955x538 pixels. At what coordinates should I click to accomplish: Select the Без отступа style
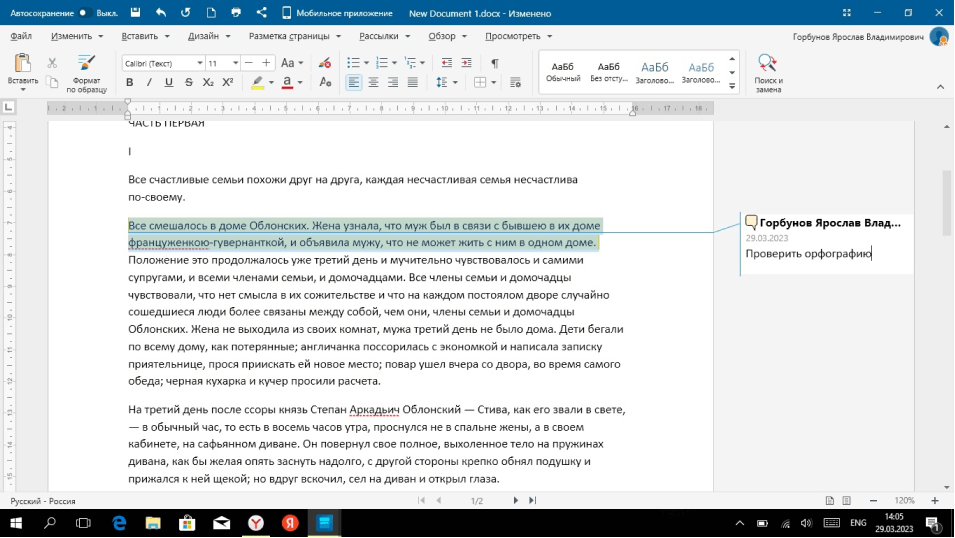click(608, 72)
